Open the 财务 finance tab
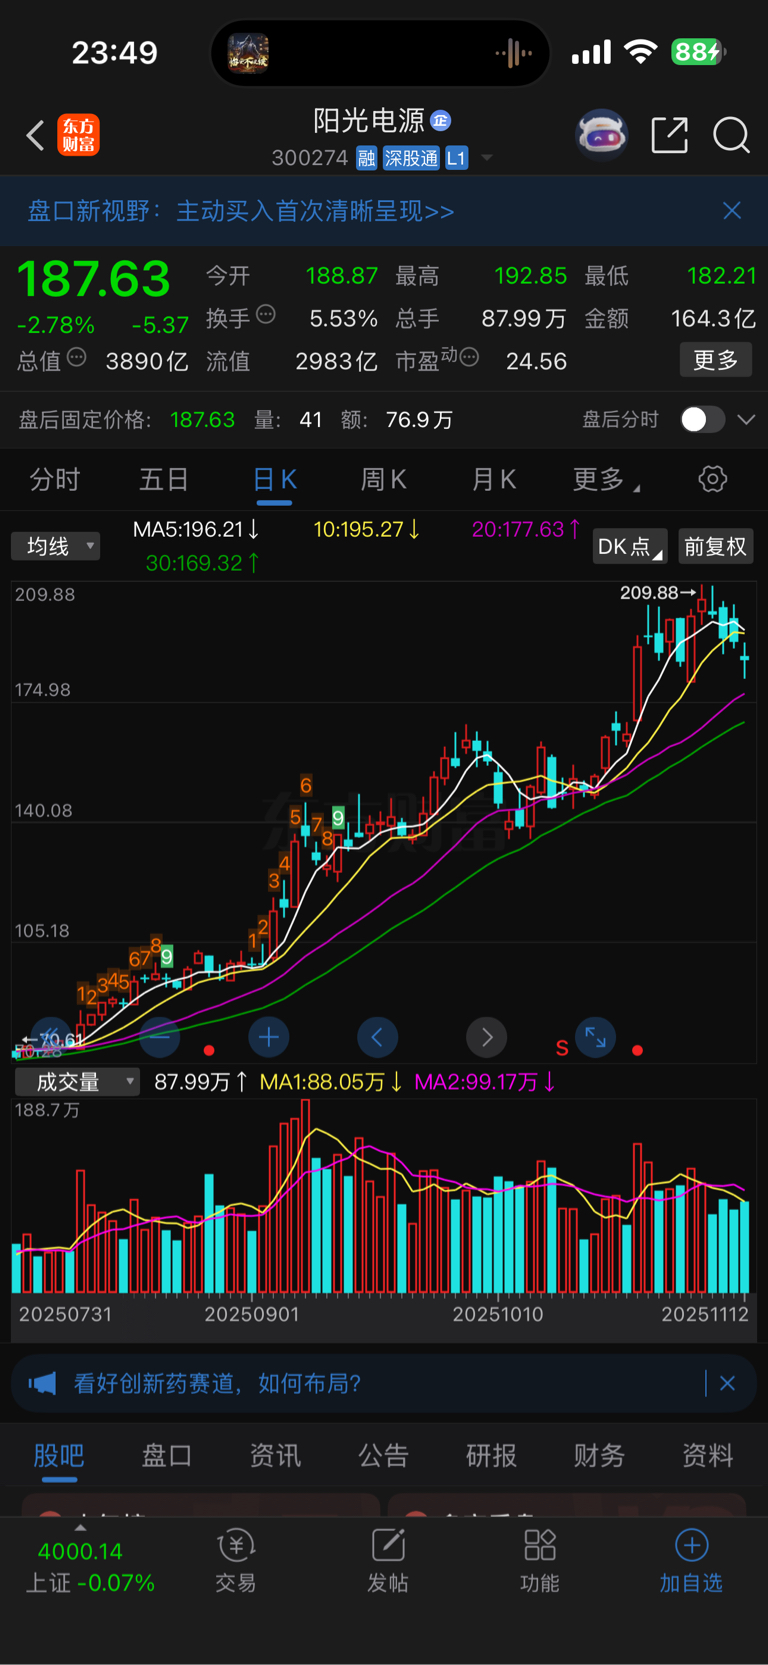This screenshot has width=768, height=1665. coord(599,1455)
